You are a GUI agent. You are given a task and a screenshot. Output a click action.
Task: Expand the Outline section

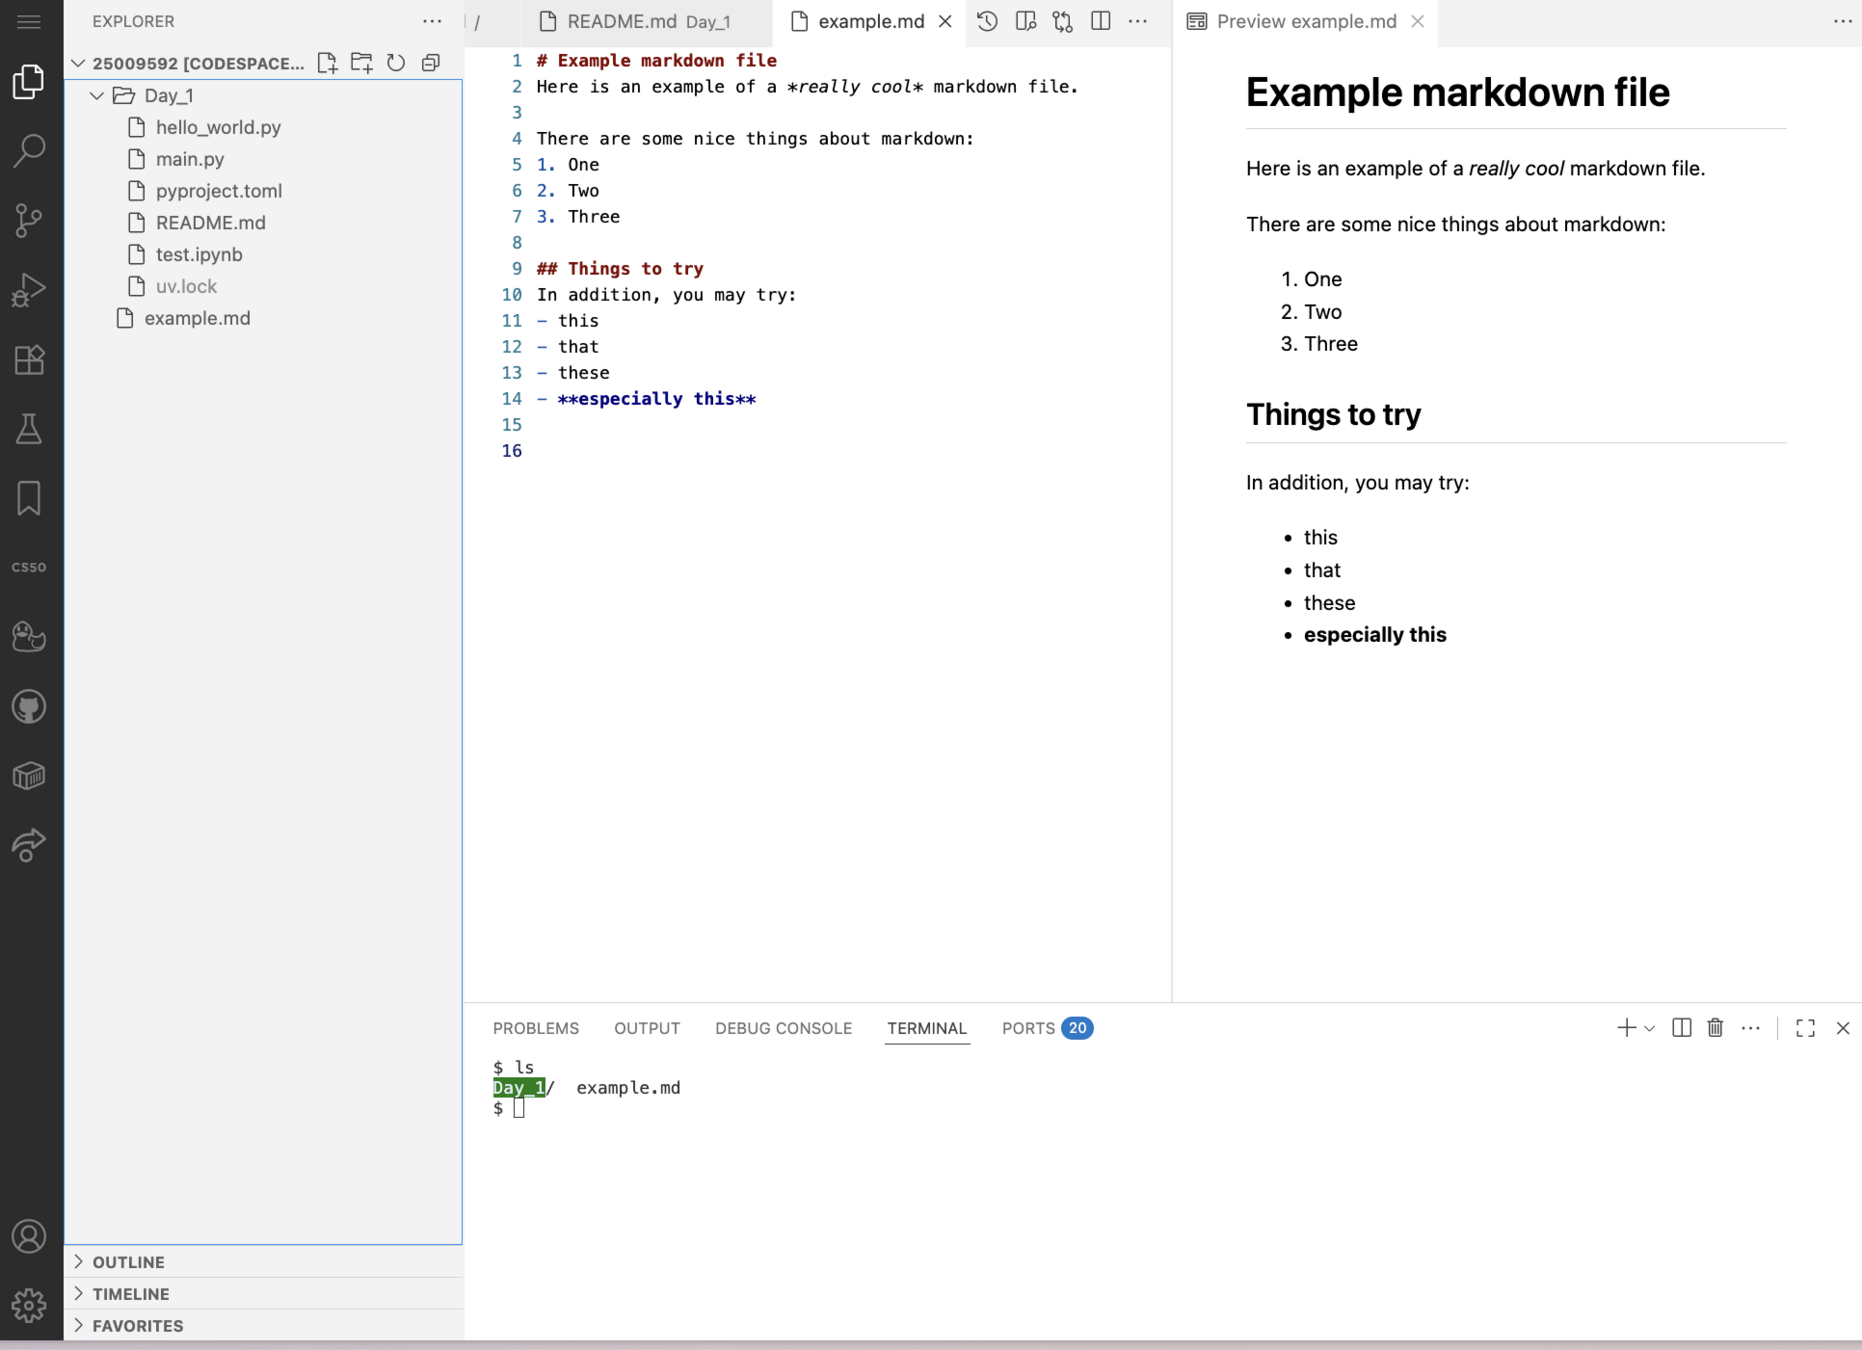coord(263,1262)
